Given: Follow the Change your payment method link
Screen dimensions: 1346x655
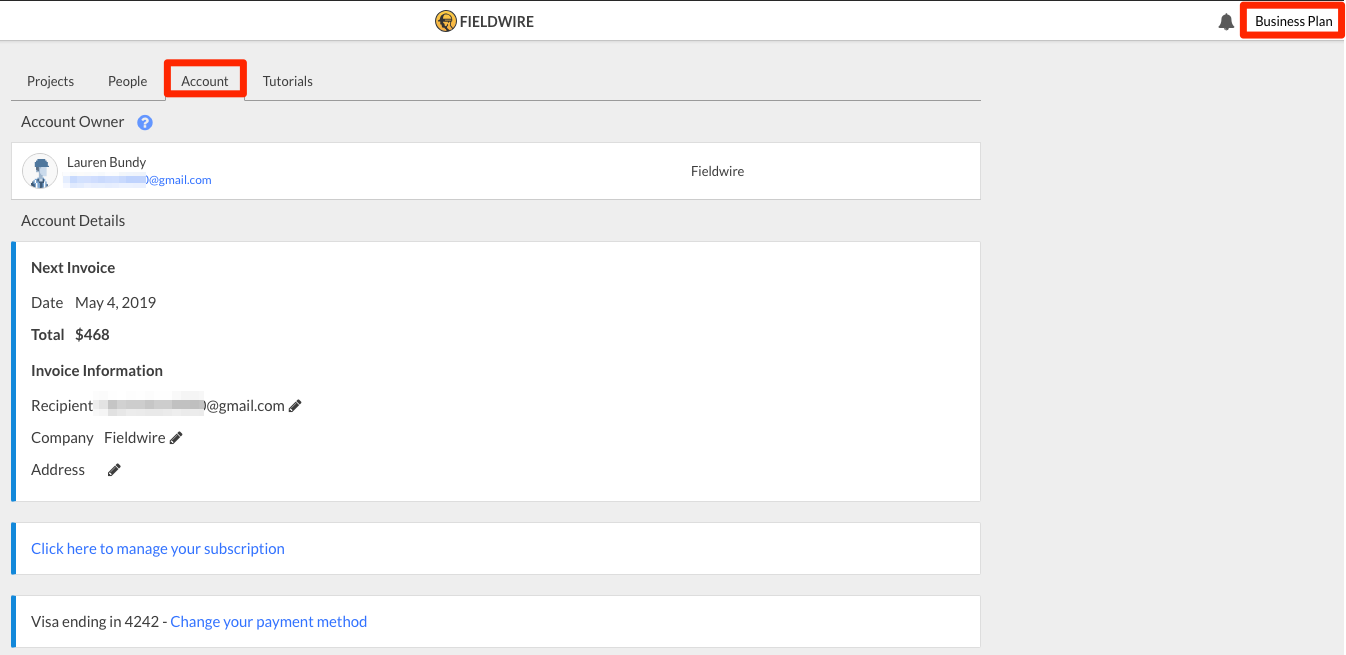Looking at the screenshot, I should [x=269, y=622].
